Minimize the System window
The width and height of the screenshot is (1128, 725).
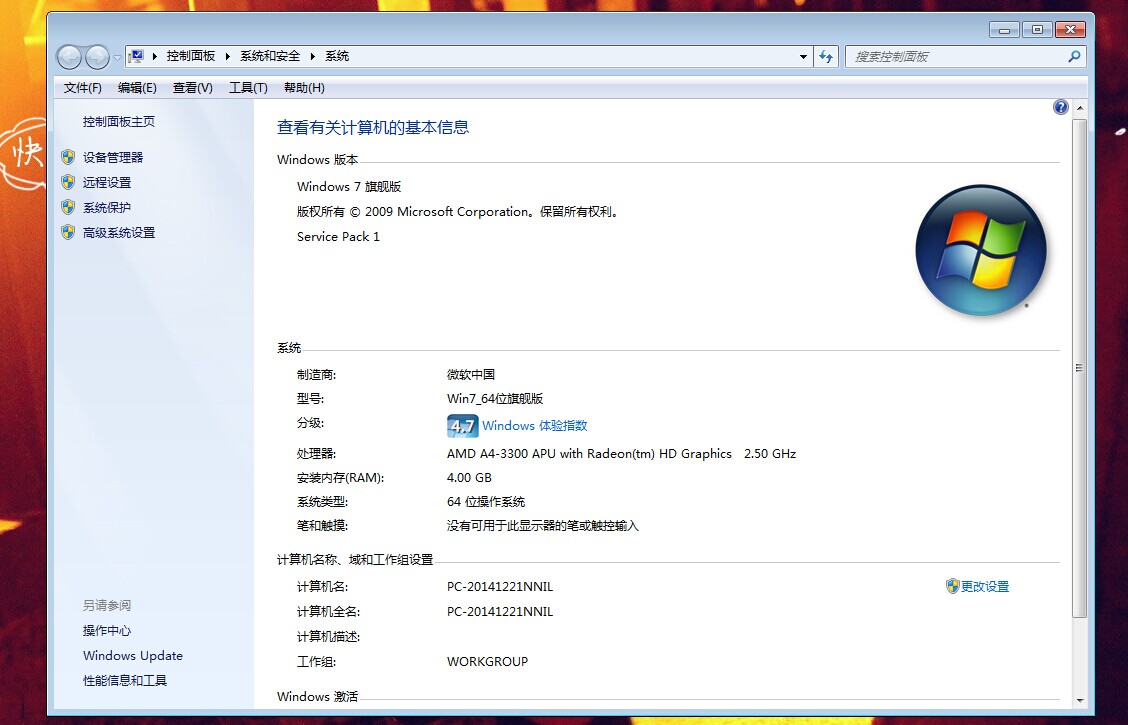point(1004,29)
